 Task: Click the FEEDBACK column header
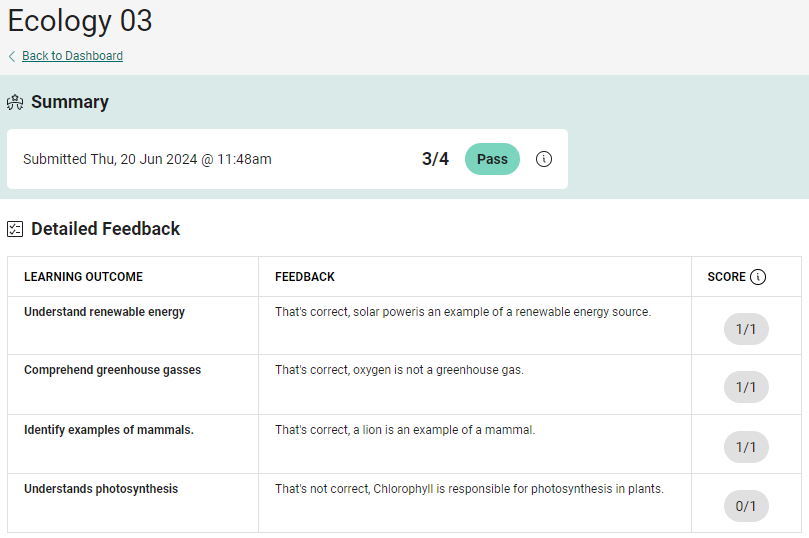[x=305, y=277]
